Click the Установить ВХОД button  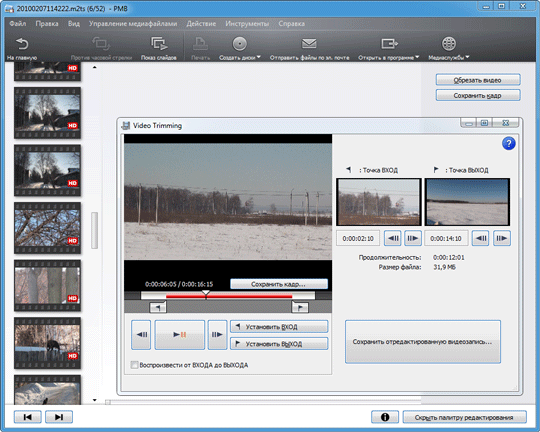279,327
